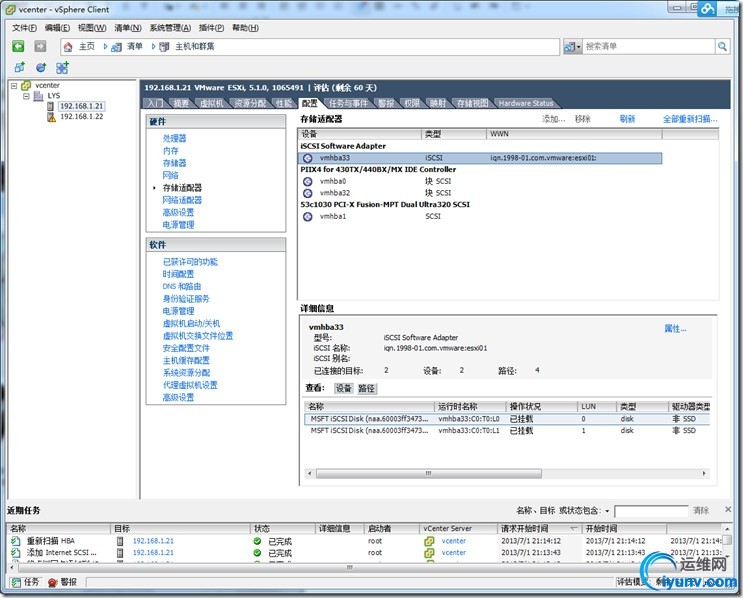Viewport: 743px width, 598px height.
Task: Switch to the 虚拟机 tab
Action: [211, 103]
